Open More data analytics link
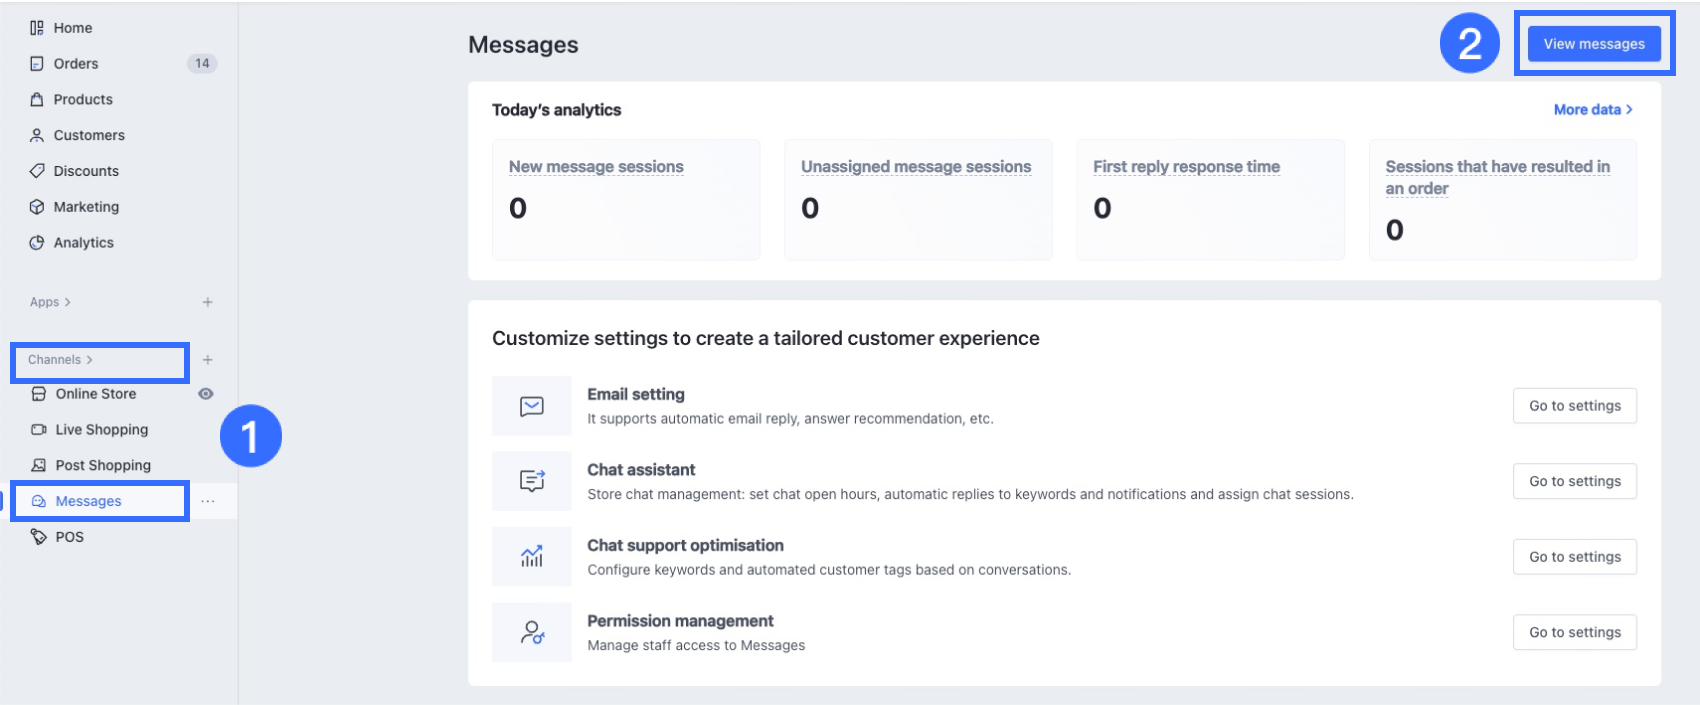The image size is (1700, 705). [1592, 110]
